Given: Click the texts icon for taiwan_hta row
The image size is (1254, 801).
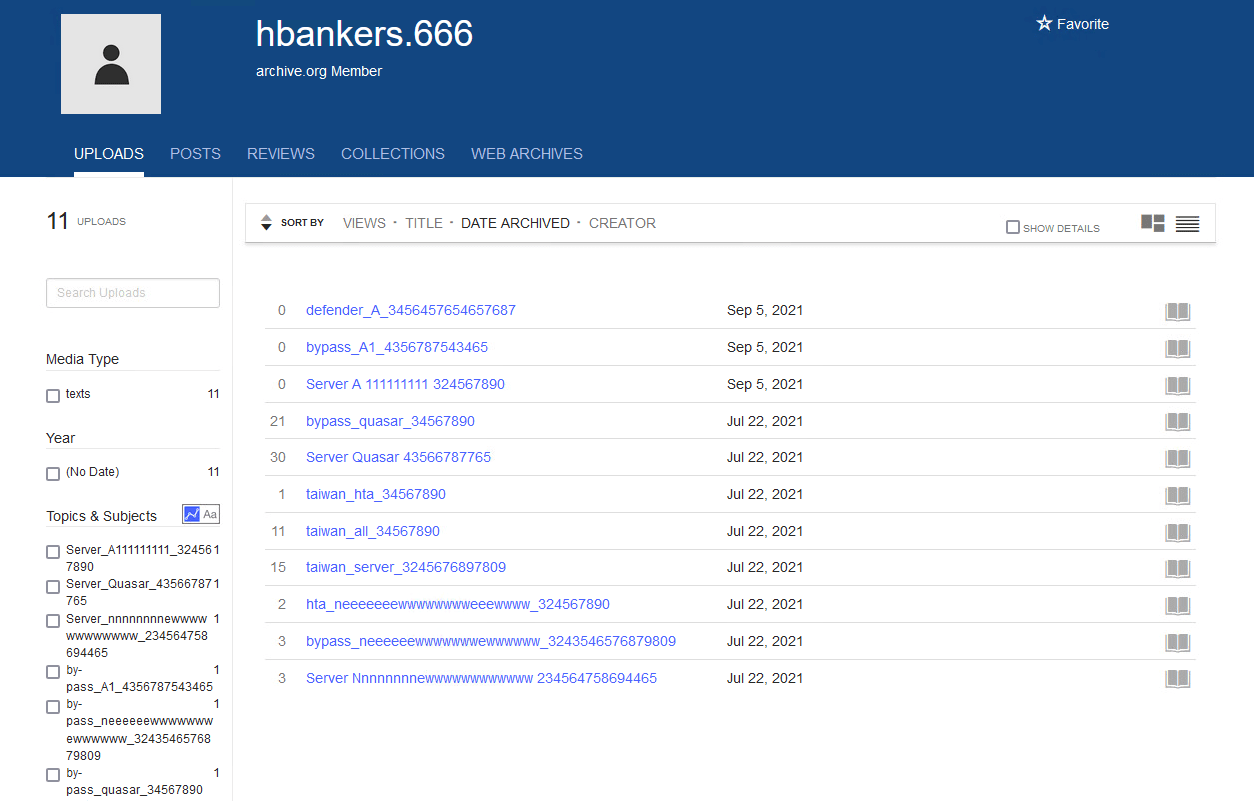Looking at the screenshot, I should (x=1178, y=495).
